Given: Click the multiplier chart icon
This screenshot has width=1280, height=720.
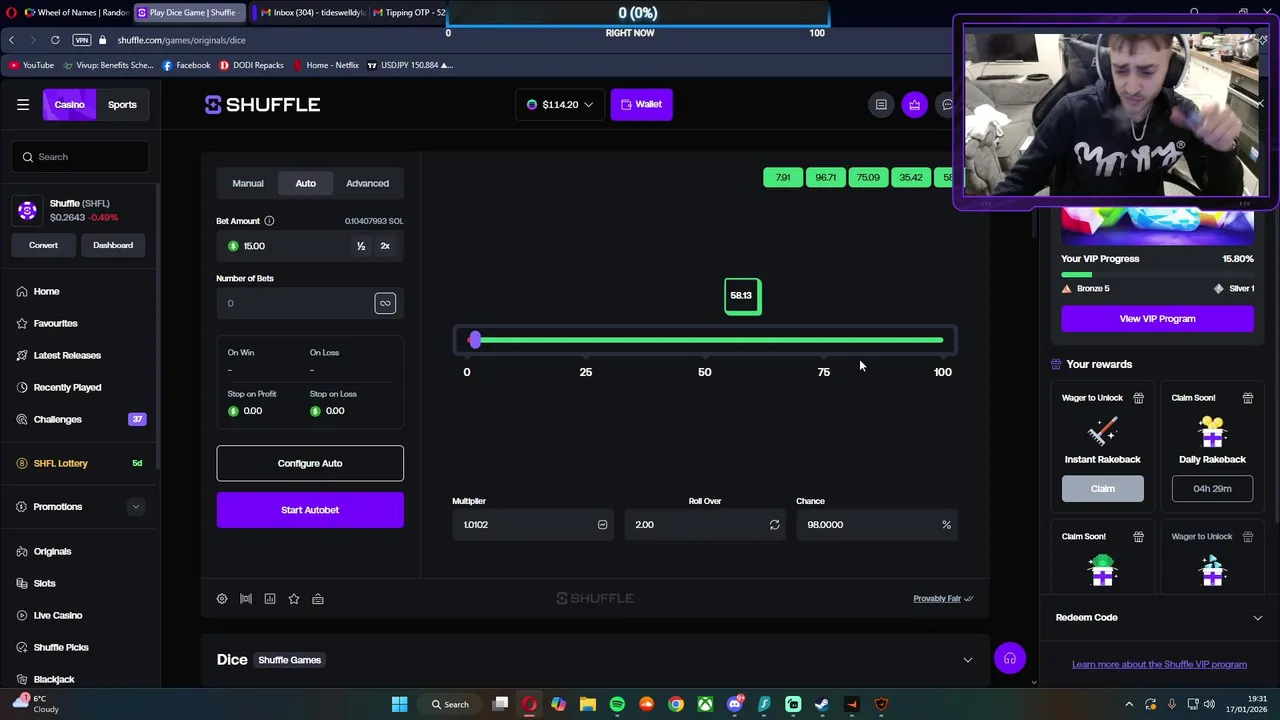Looking at the screenshot, I should click(x=602, y=524).
